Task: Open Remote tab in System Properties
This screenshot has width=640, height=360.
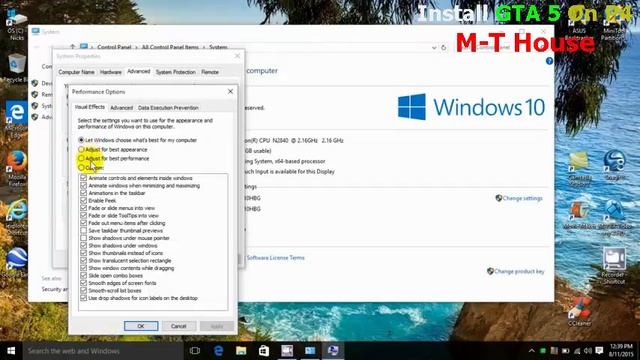Action: tap(210, 72)
